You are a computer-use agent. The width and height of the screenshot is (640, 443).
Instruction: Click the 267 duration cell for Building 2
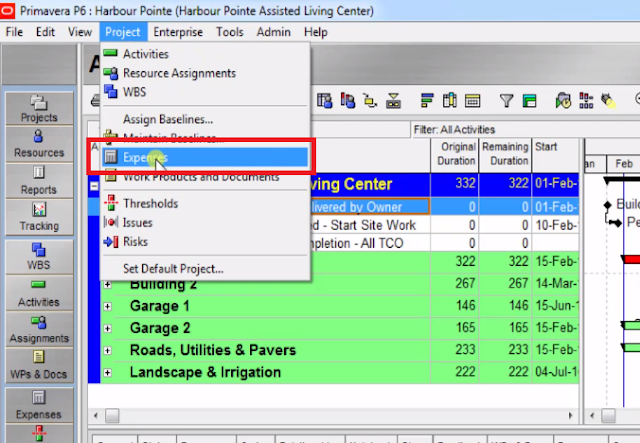coord(455,283)
